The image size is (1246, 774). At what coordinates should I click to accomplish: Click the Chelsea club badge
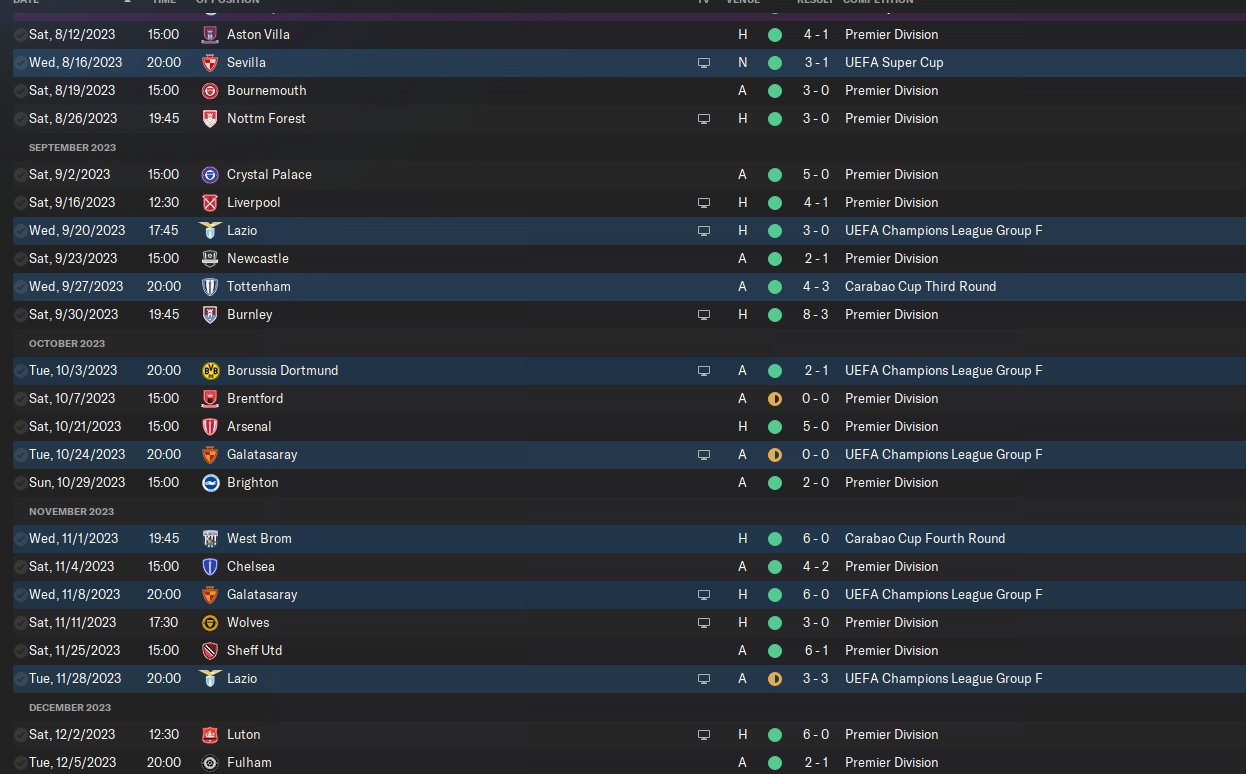tap(210, 566)
